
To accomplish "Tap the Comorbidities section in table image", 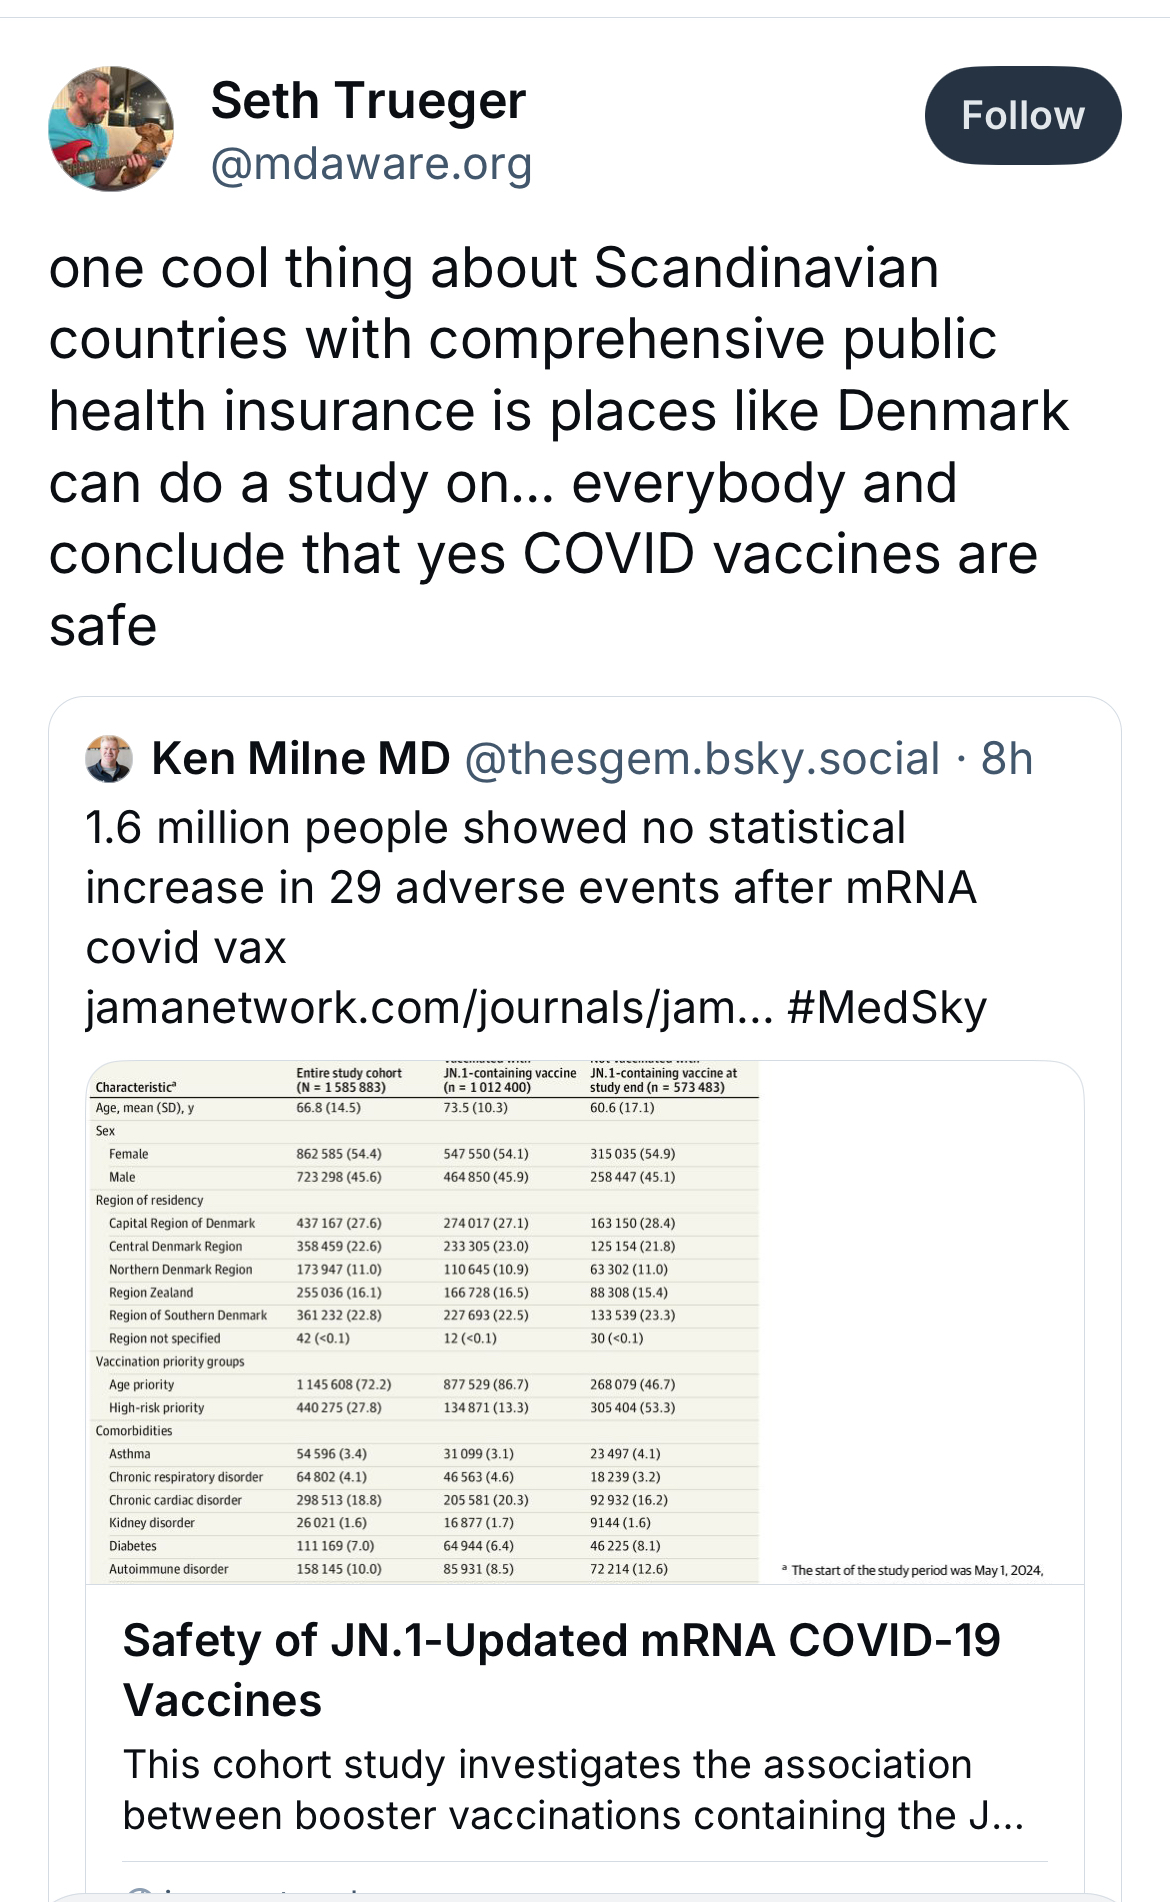I will point(134,1431).
